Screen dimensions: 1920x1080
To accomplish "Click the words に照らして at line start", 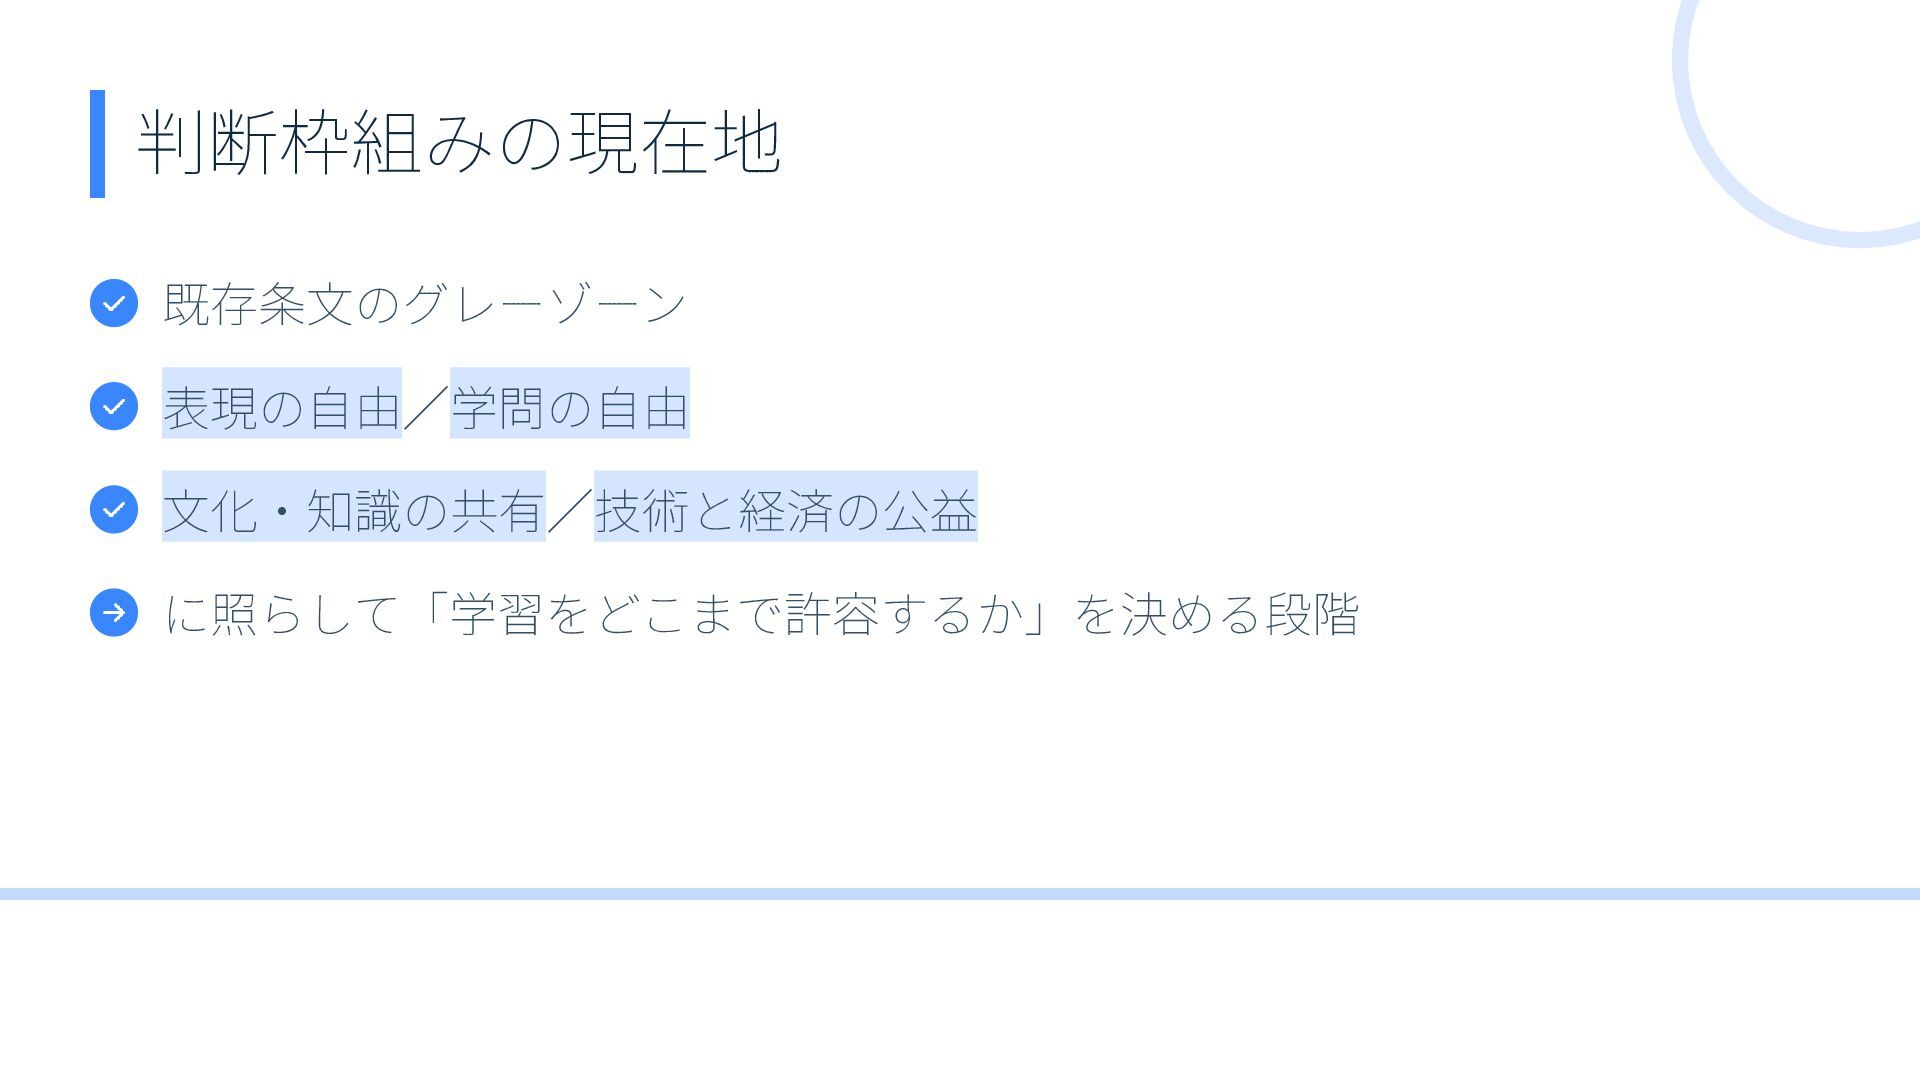I will click(281, 613).
